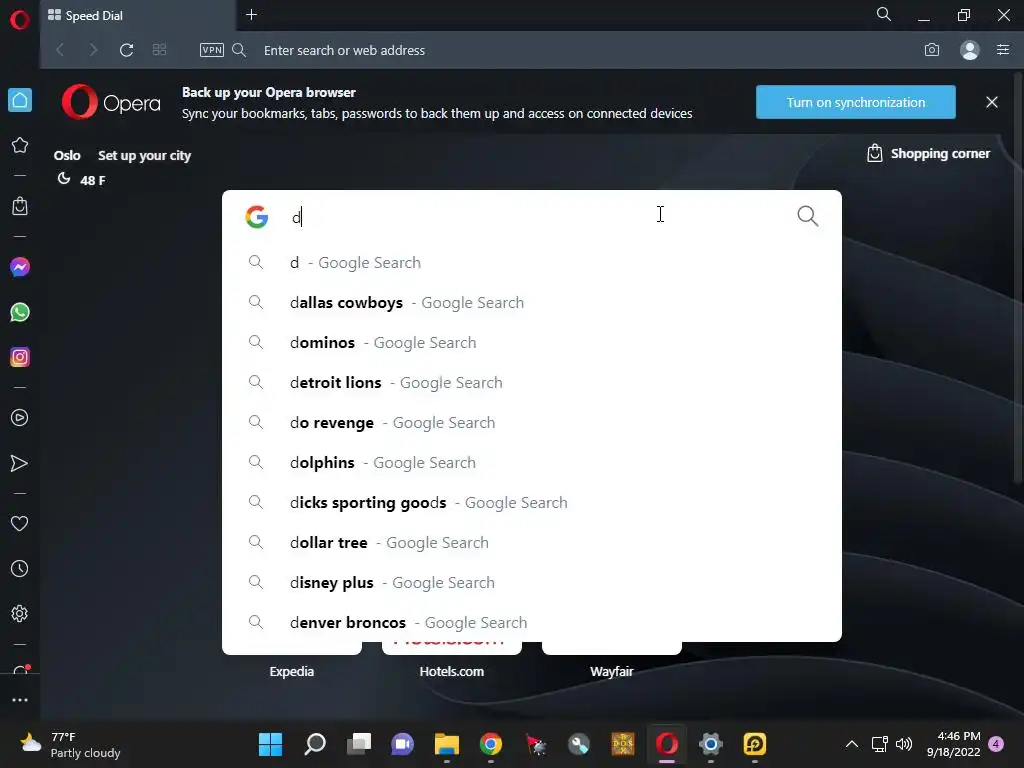The image size is (1024, 768).
Task: Dismiss the Opera backup banner
Action: click(x=991, y=102)
